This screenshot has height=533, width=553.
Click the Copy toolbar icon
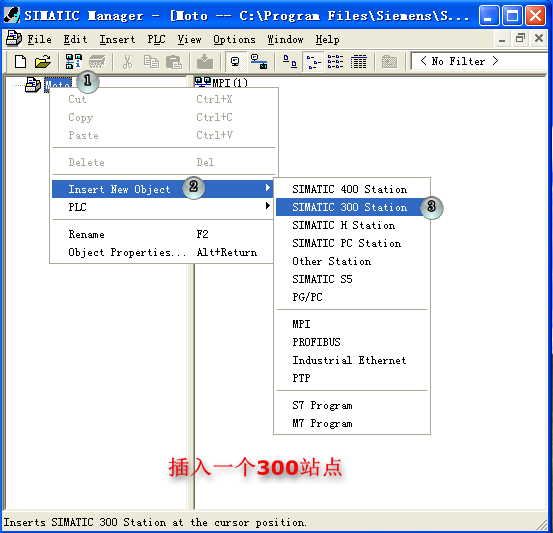coord(151,62)
